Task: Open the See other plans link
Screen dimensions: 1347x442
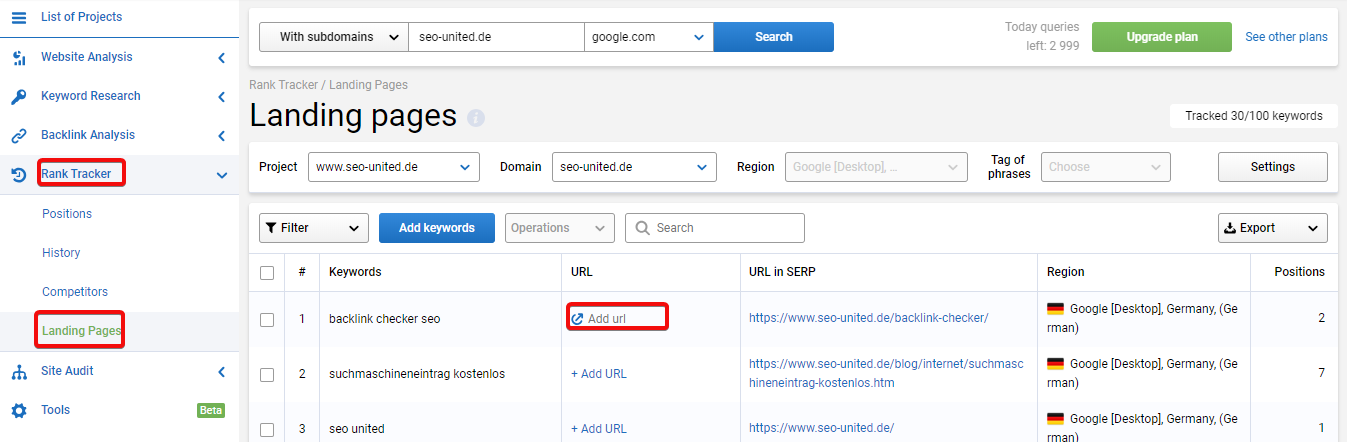Action: [1286, 37]
